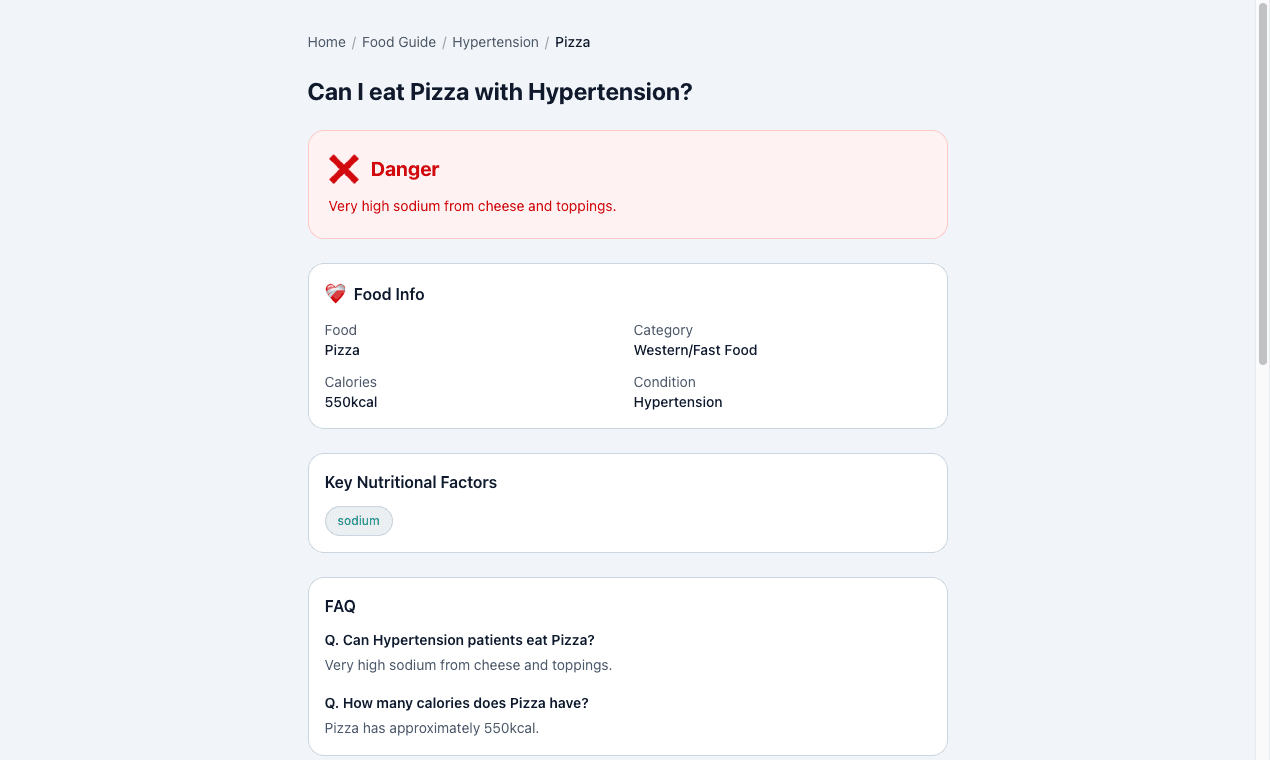
Task: Click the Food label showing Pizza
Action: [x=342, y=350]
